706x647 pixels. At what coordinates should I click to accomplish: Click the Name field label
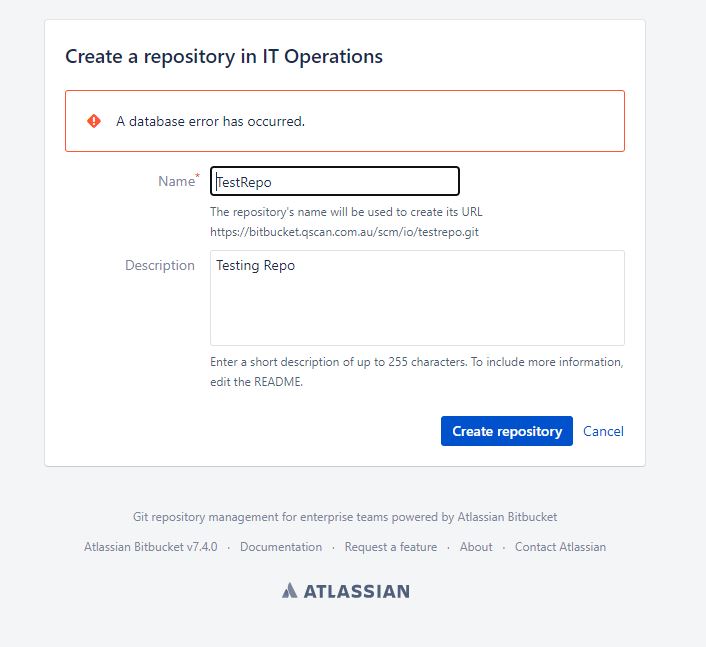tap(176, 181)
